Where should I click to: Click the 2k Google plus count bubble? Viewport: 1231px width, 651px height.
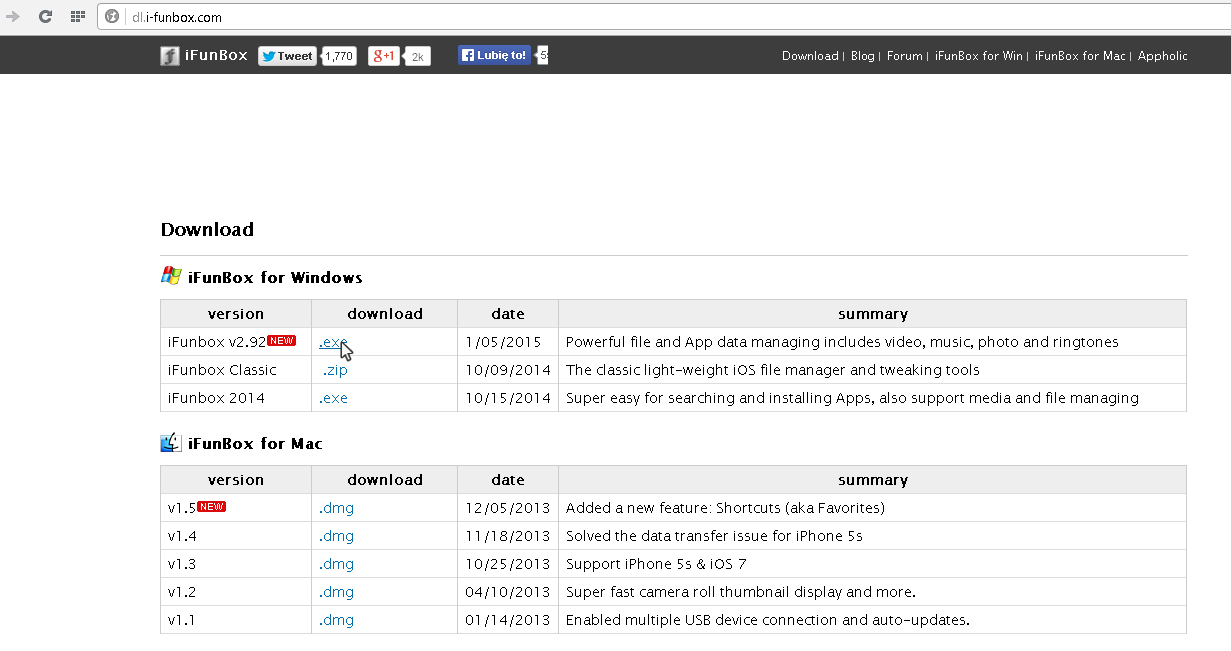[x=417, y=57]
